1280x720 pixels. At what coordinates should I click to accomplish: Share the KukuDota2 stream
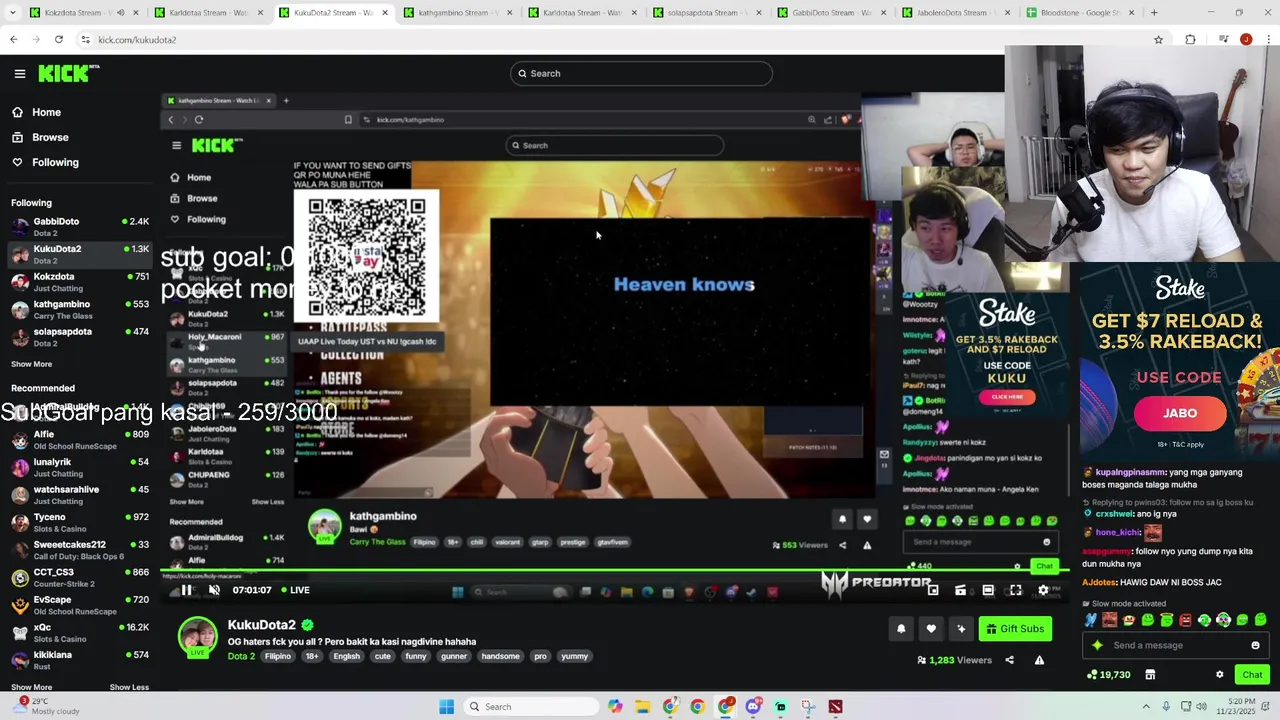[1009, 660]
